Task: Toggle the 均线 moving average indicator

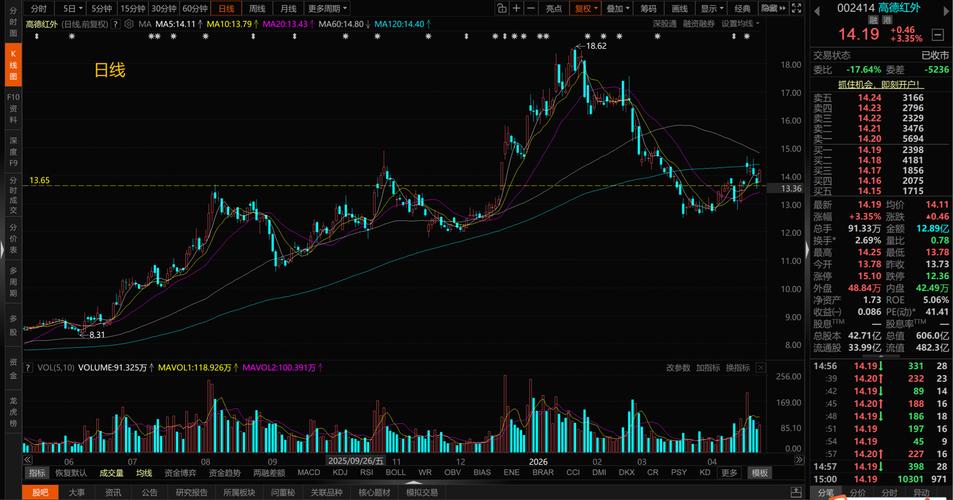Action: tap(144, 473)
